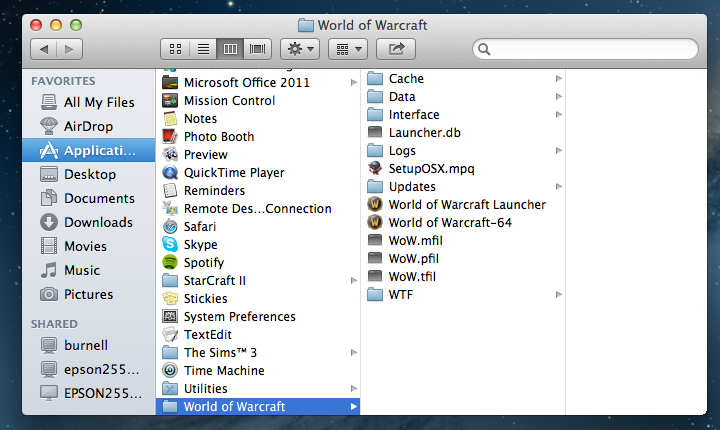720x430 pixels.
Task: Click inside the Finder search field
Action: coord(590,48)
